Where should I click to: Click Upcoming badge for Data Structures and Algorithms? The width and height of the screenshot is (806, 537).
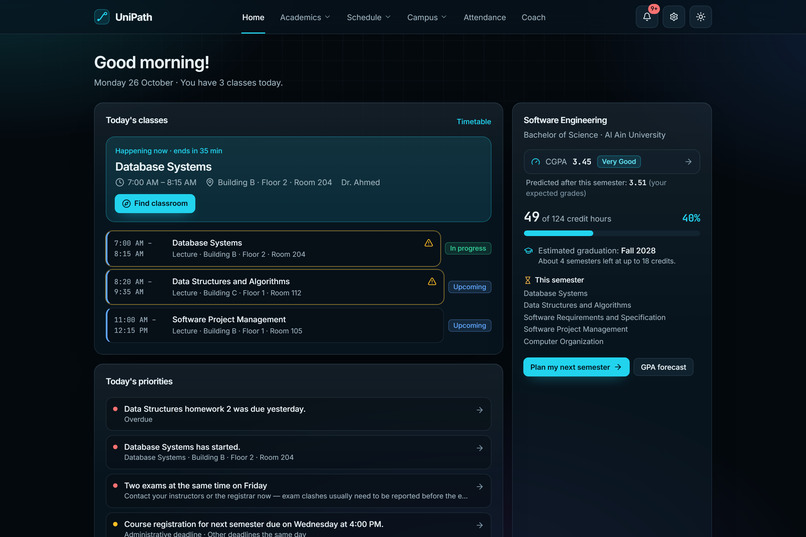click(469, 287)
